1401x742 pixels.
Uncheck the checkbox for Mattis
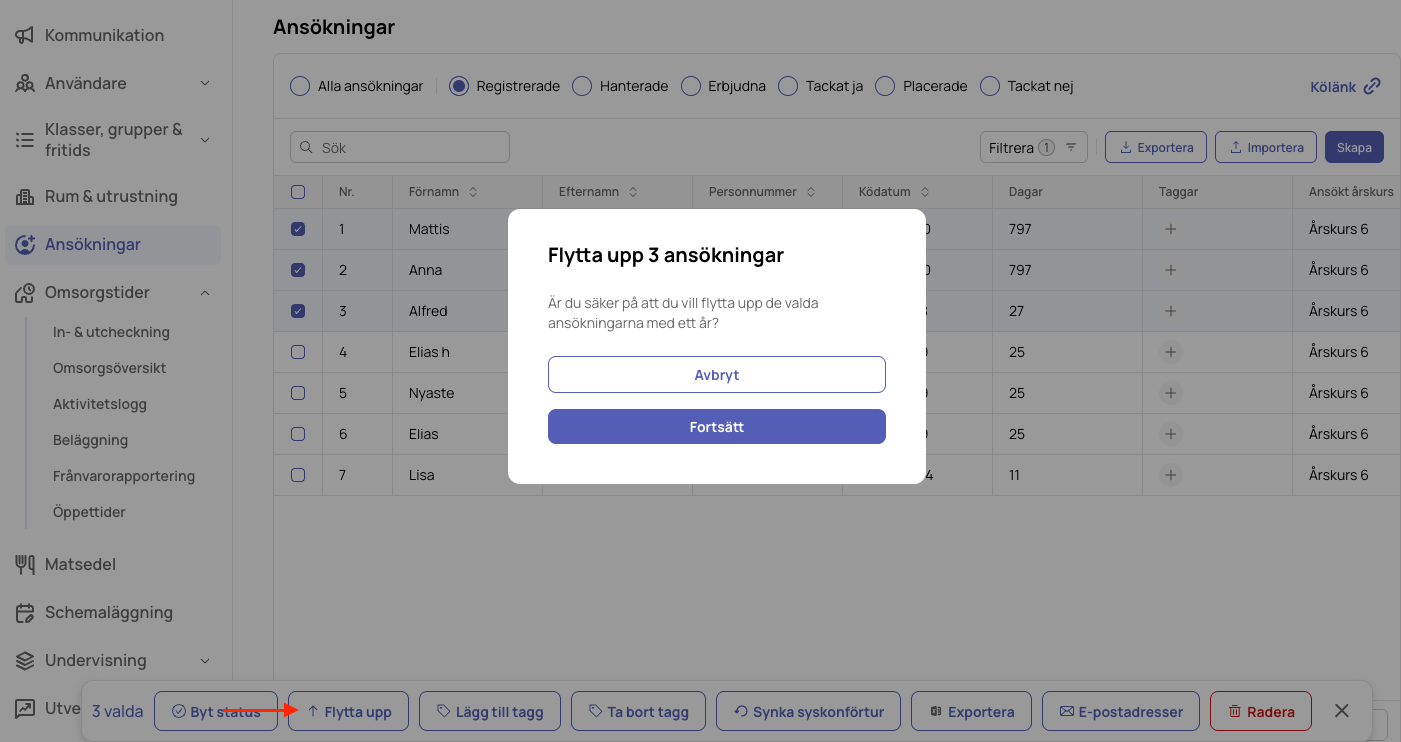tap(298, 229)
